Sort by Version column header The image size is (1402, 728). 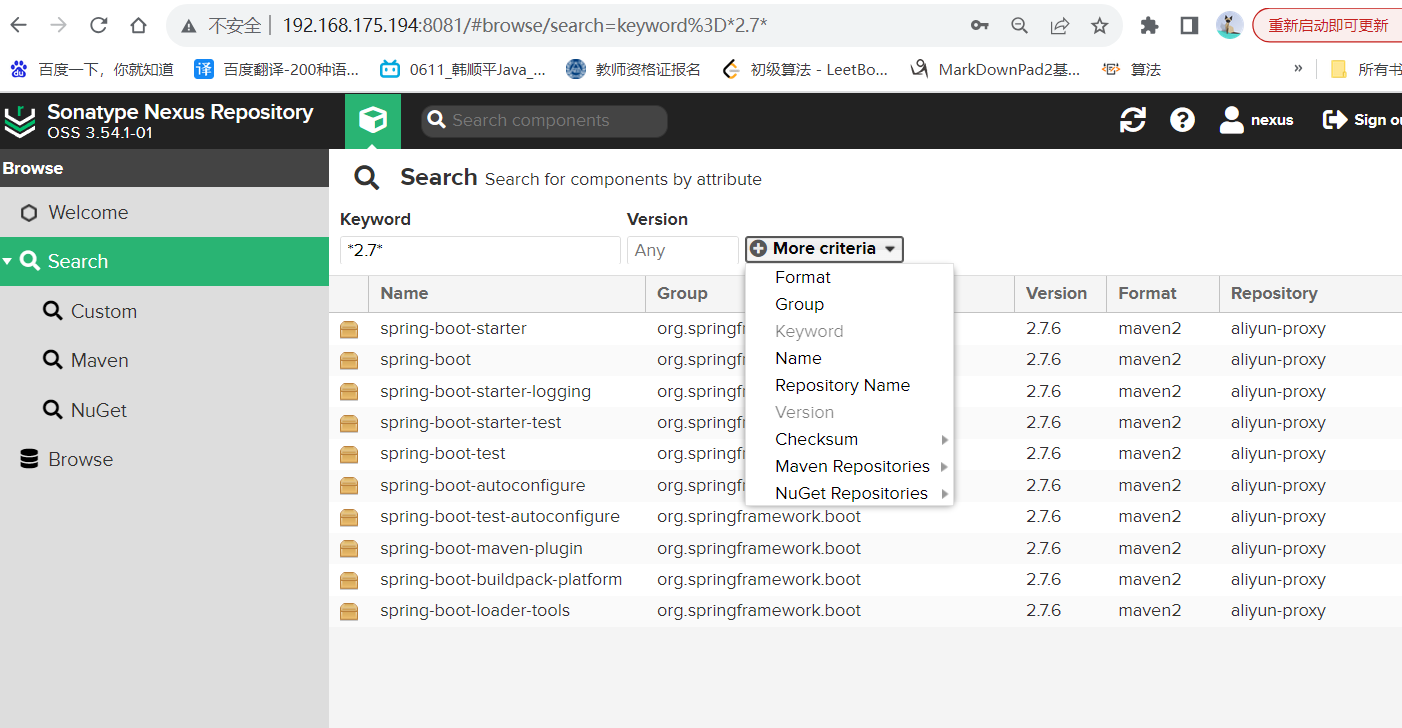(1060, 294)
